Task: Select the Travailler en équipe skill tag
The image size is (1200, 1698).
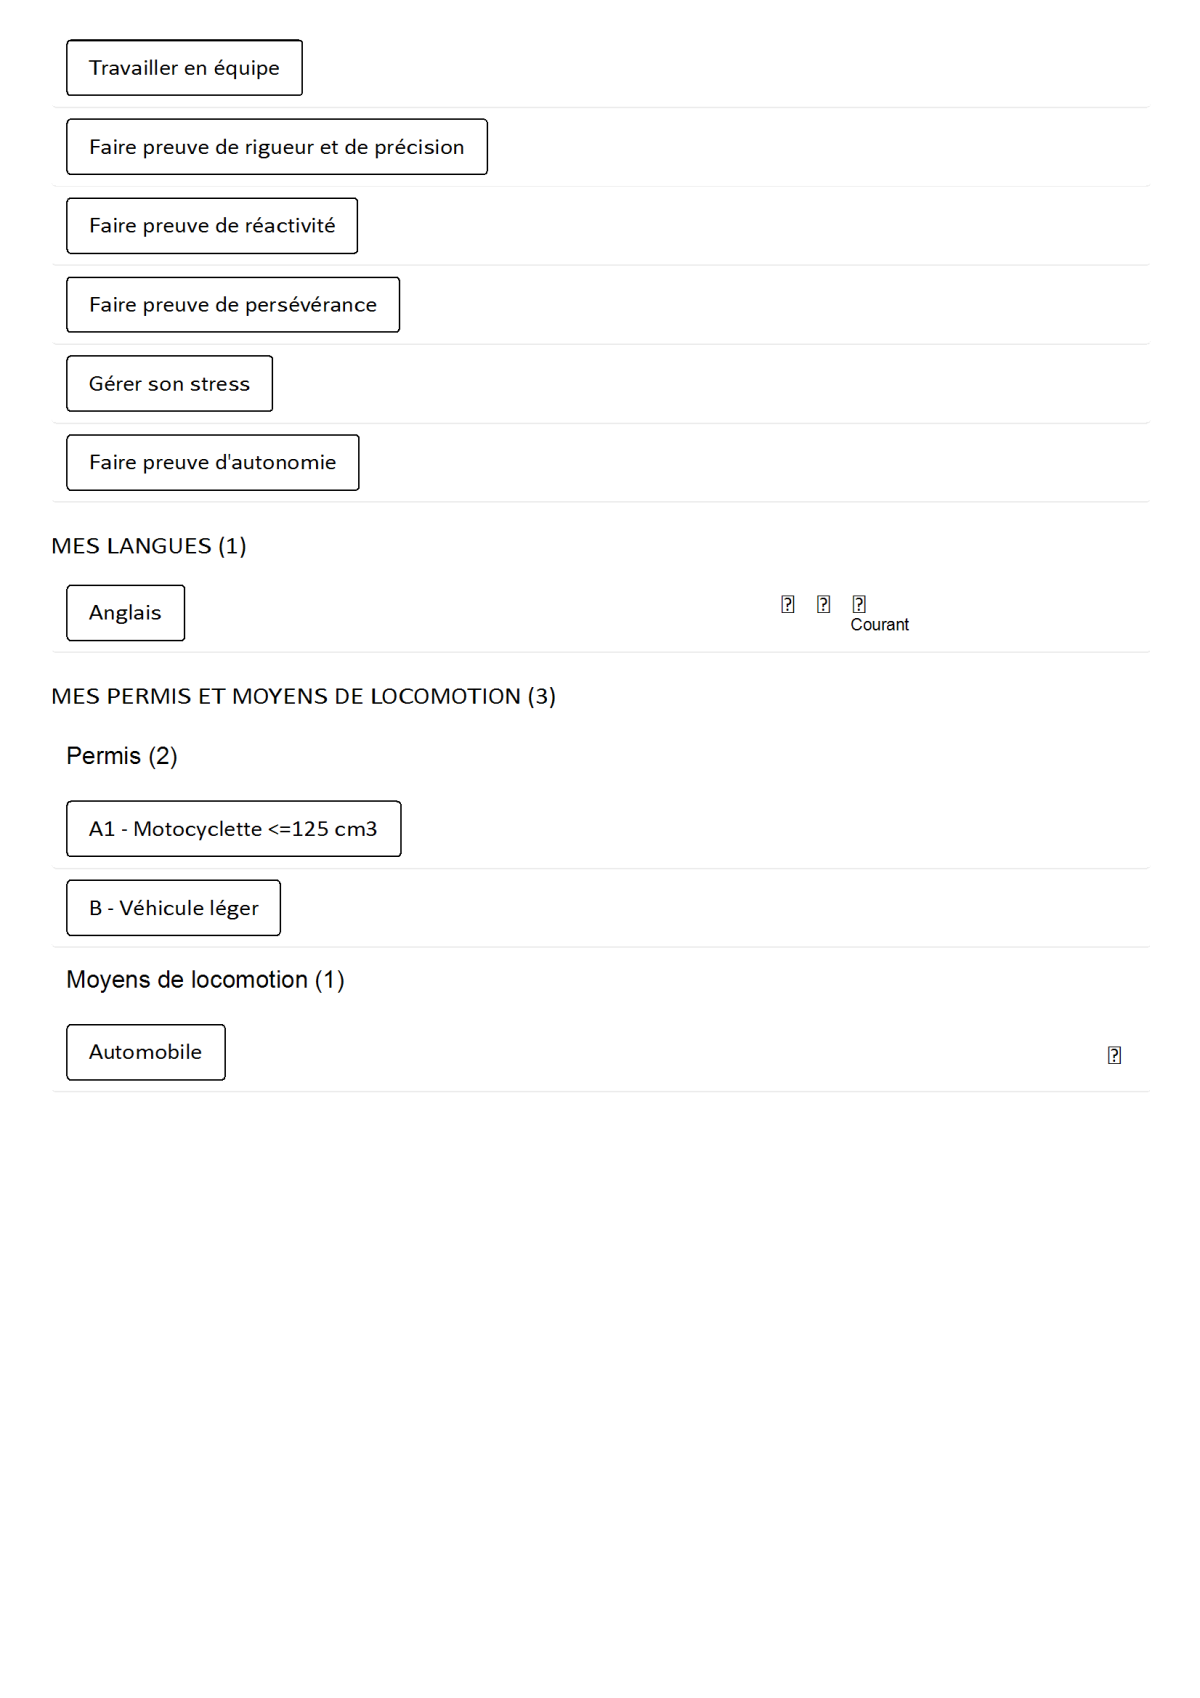Action: tap(184, 68)
